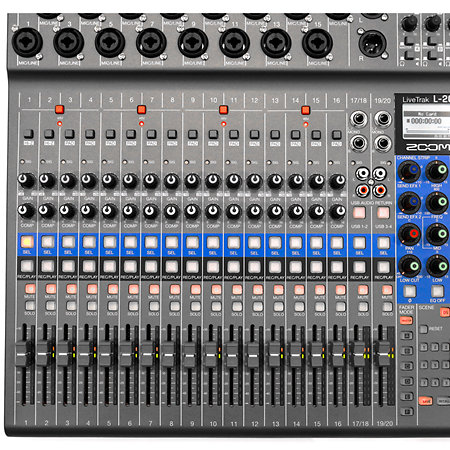Viewport: 450px width, 450px height.
Task: Toggle 48V phantom power for channels 5-8
Action: click(x=141, y=109)
